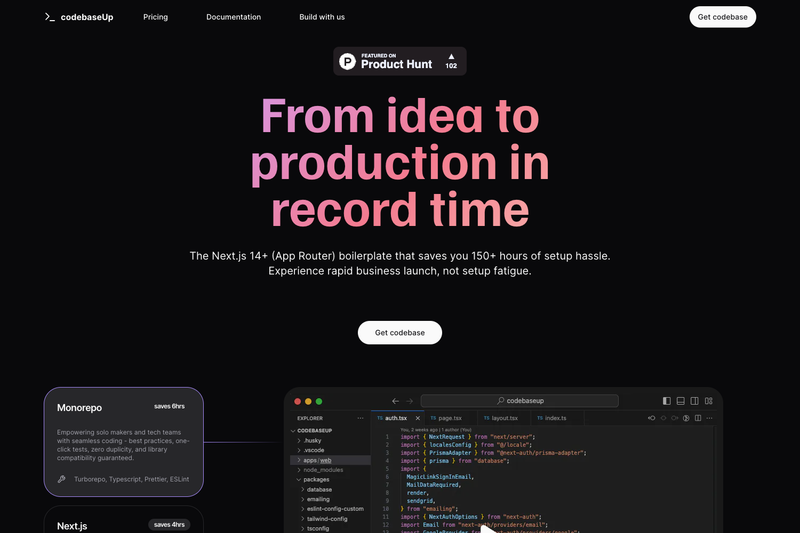Click the Monorepo card description paragraph
This screenshot has height=533, width=800.
(x=123, y=445)
